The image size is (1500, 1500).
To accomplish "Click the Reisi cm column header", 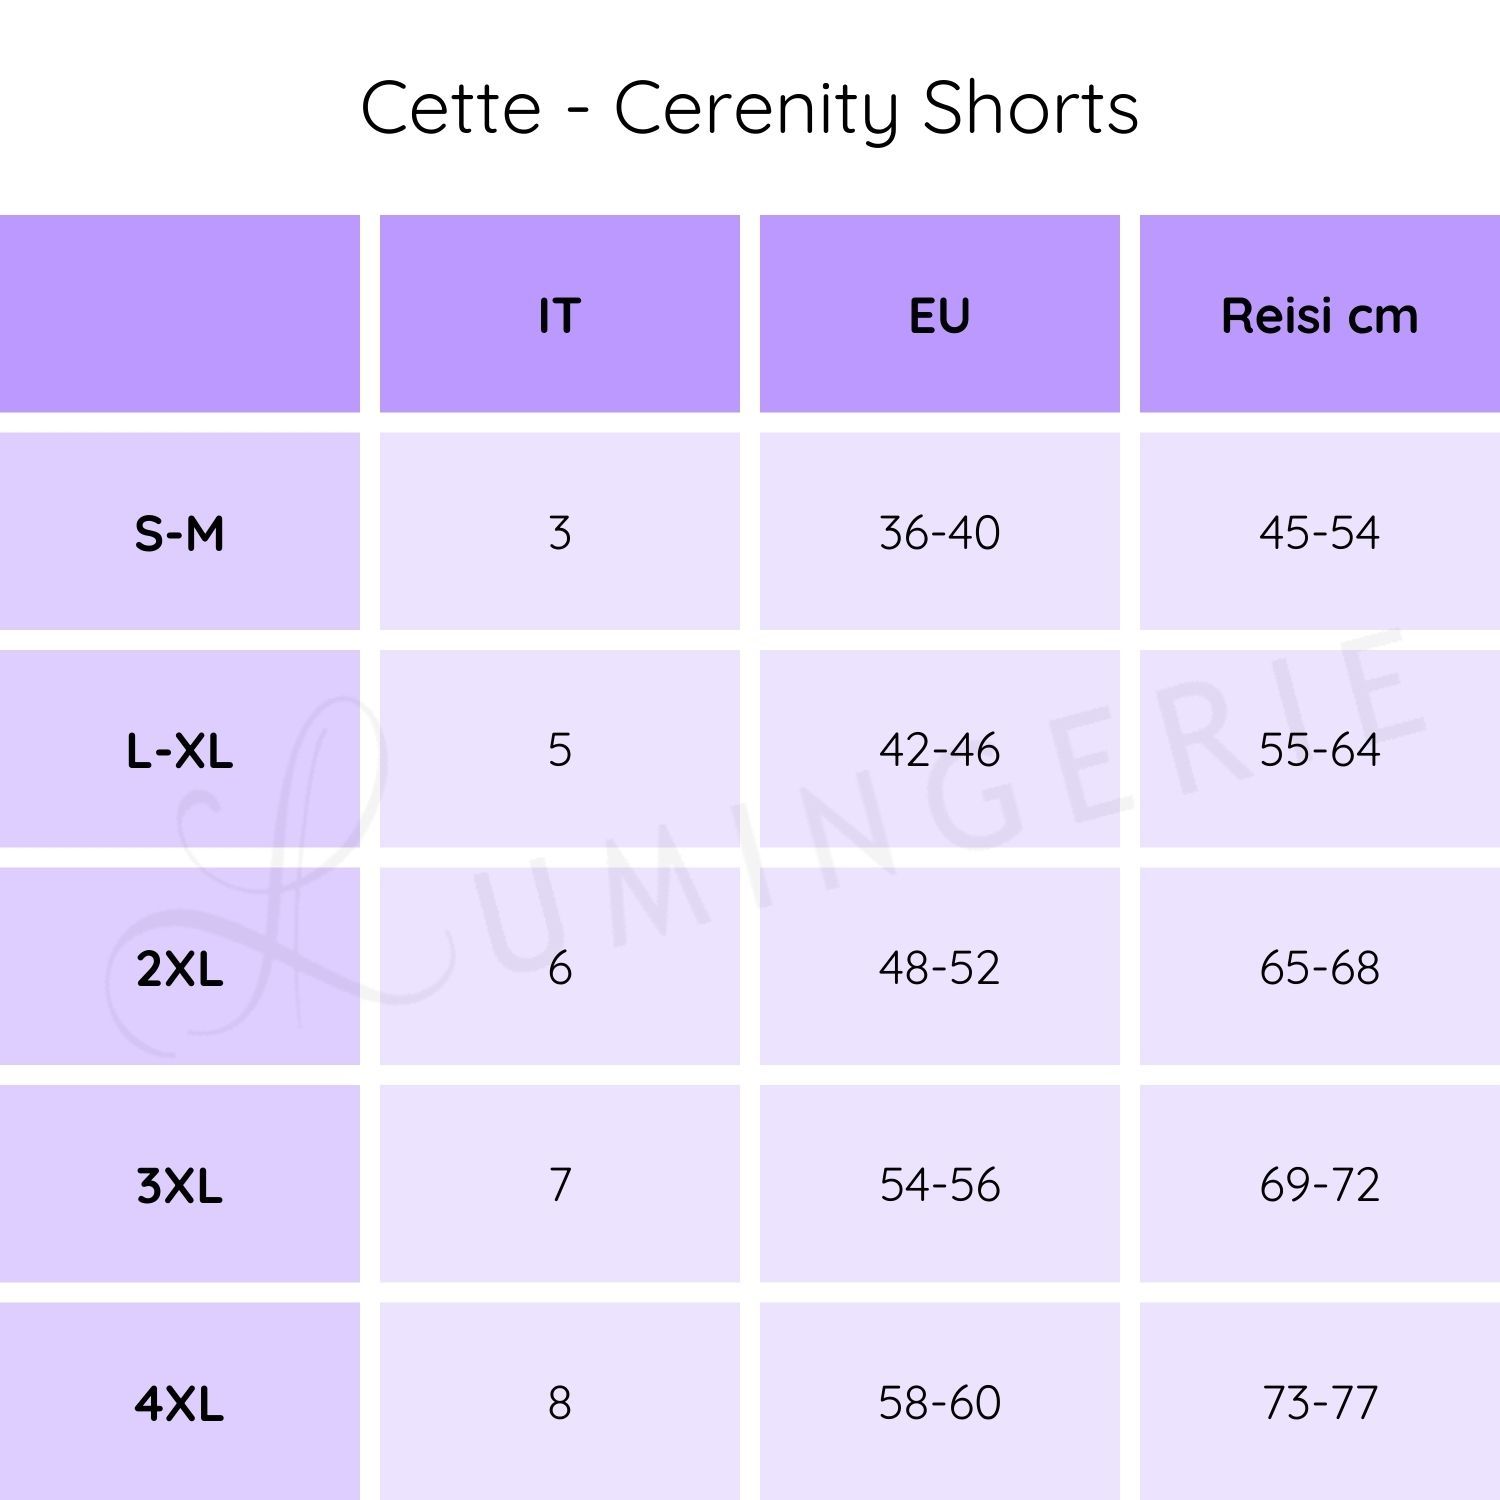I will [1319, 316].
